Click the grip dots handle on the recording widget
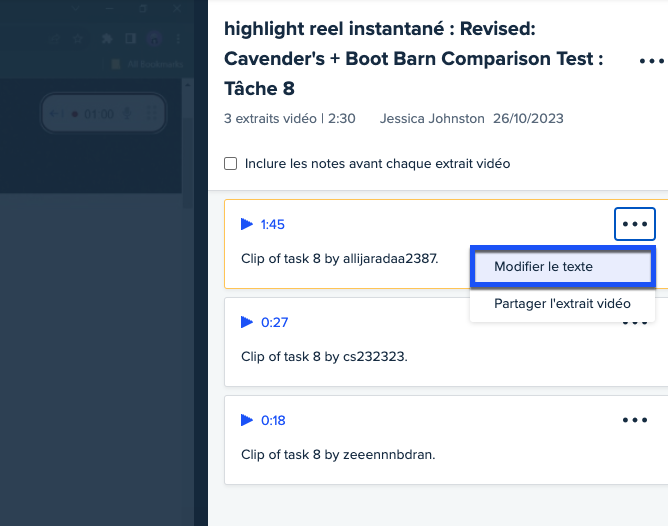This screenshot has height=526, width=668. pyautogui.click(x=151, y=114)
